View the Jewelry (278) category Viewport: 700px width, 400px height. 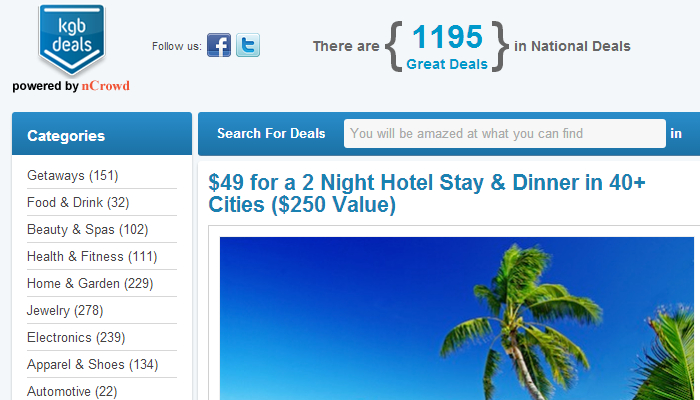tap(65, 310)
